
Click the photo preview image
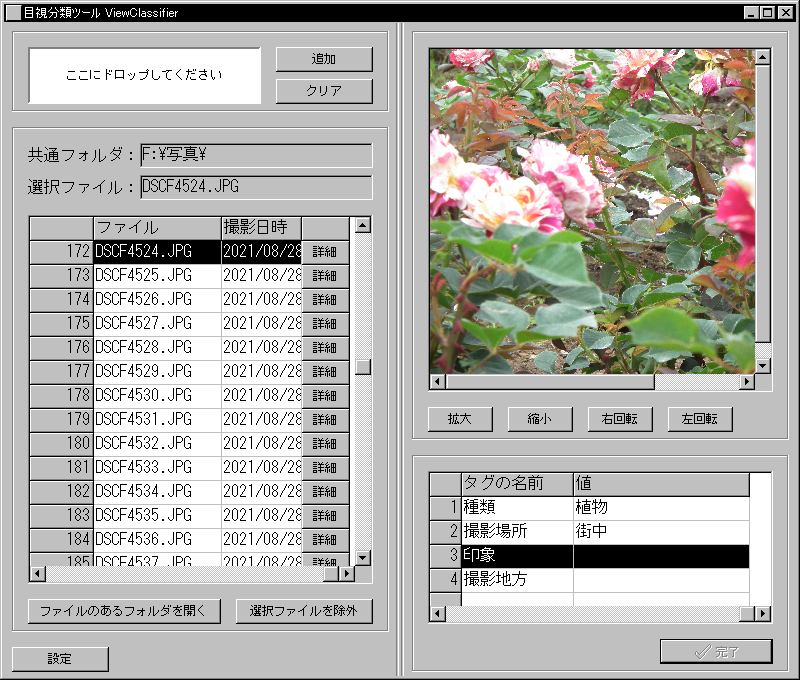(x=590, y=210)
